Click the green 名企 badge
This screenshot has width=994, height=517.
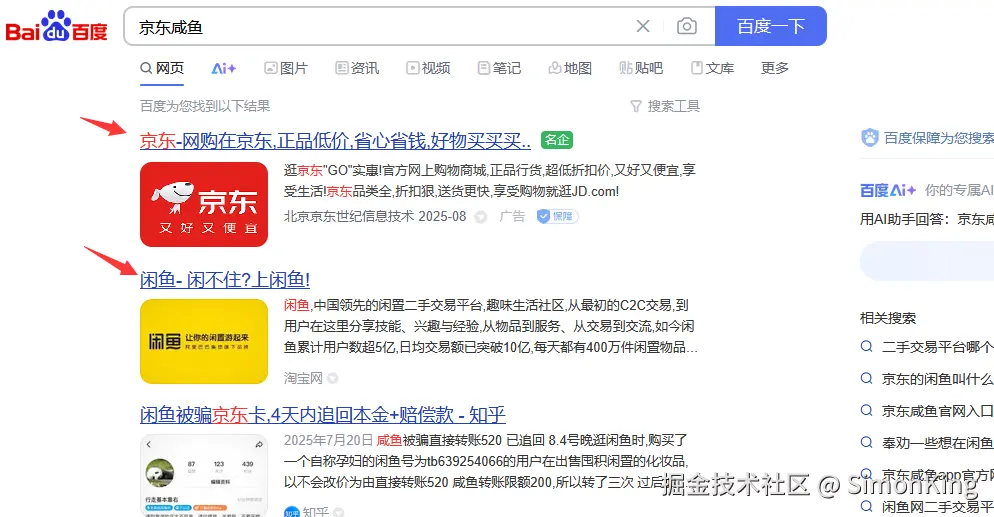557,140
